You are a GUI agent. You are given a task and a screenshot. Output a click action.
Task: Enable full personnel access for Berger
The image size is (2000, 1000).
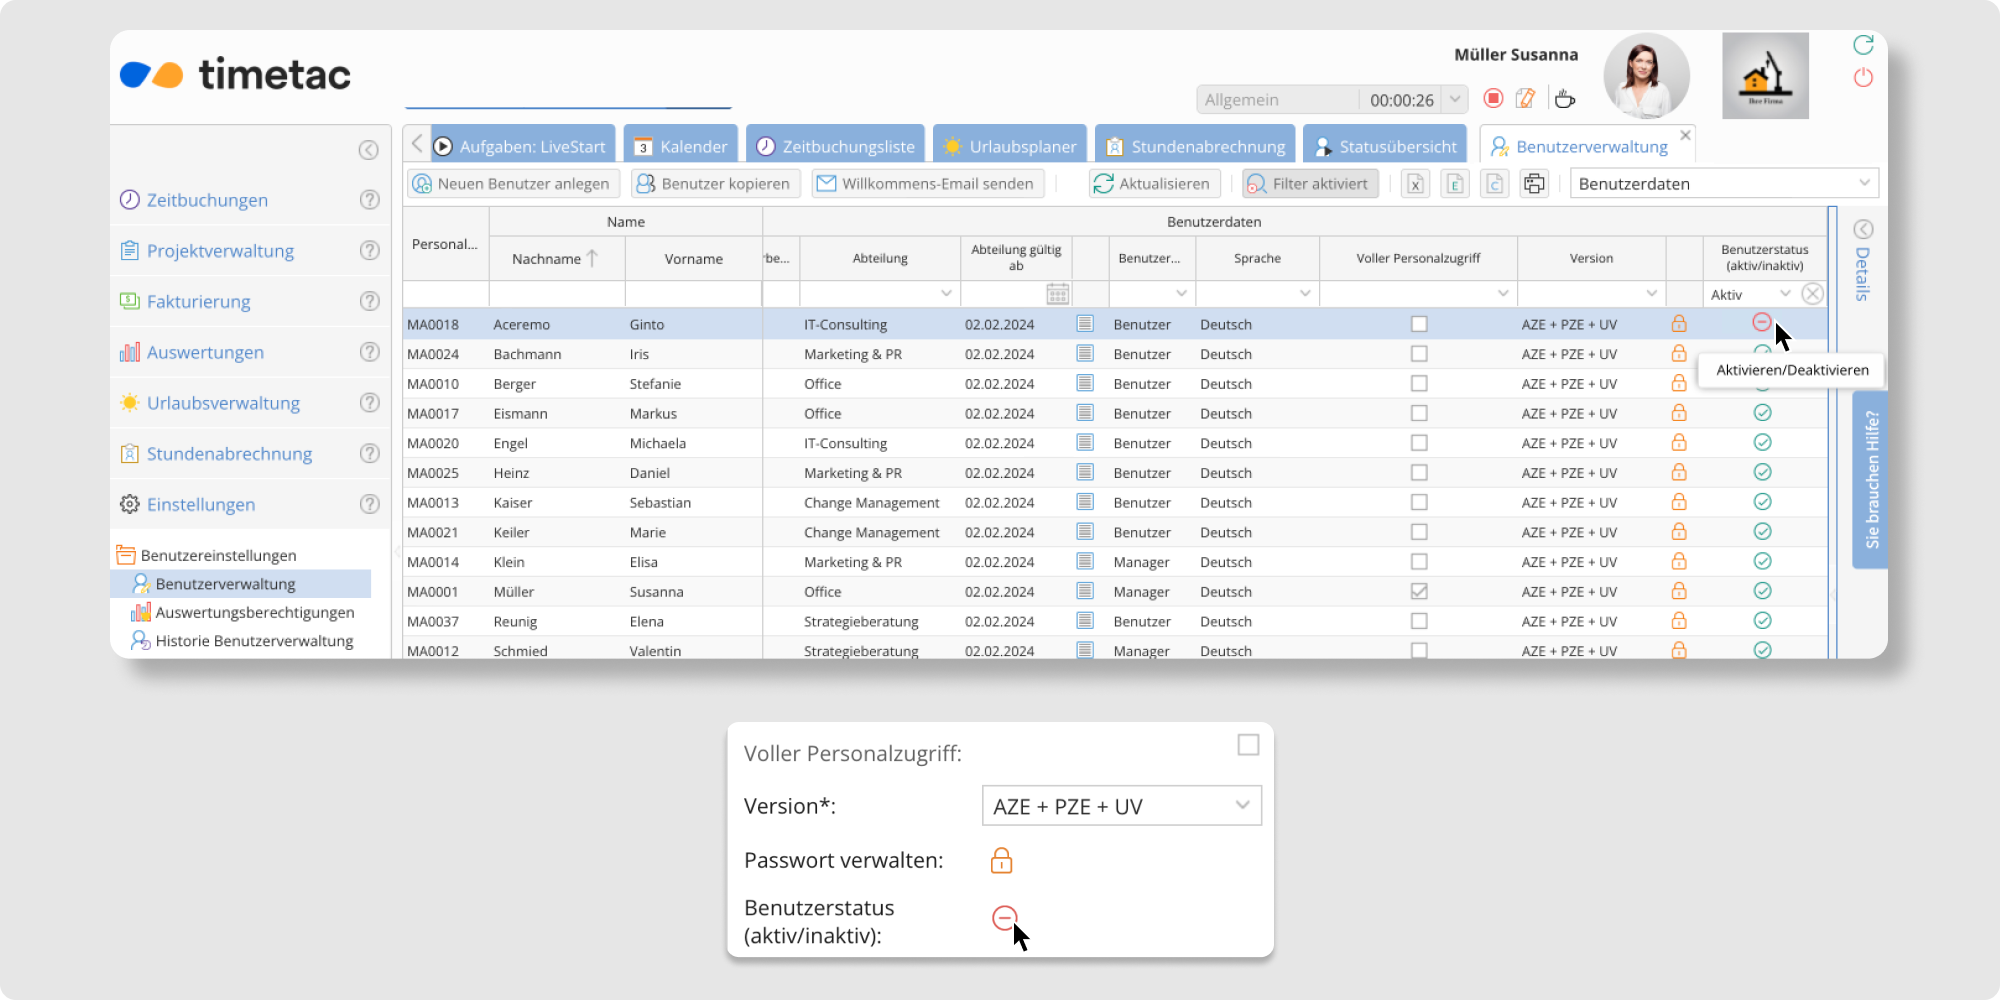1419,384
